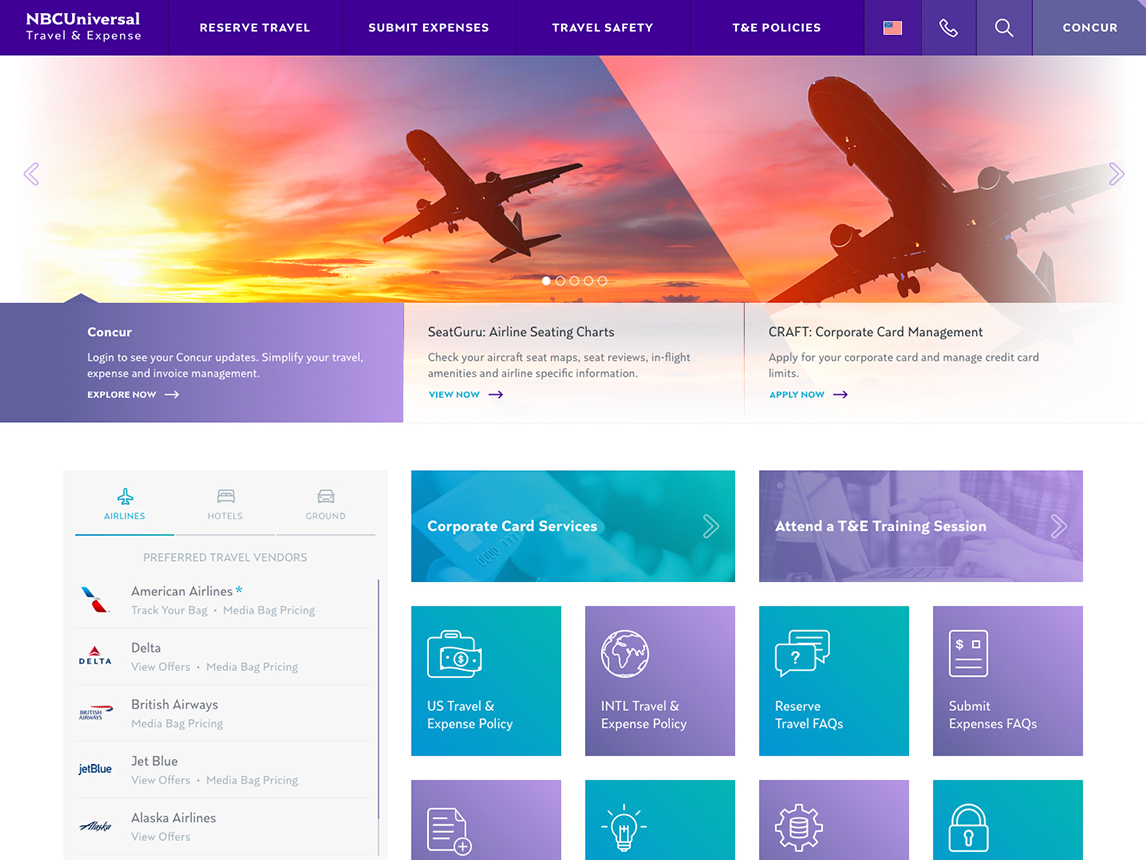Open Delta View Offers link
Image resolution: width=1146 pixels, height=860 pixels.
coord(160,667)
